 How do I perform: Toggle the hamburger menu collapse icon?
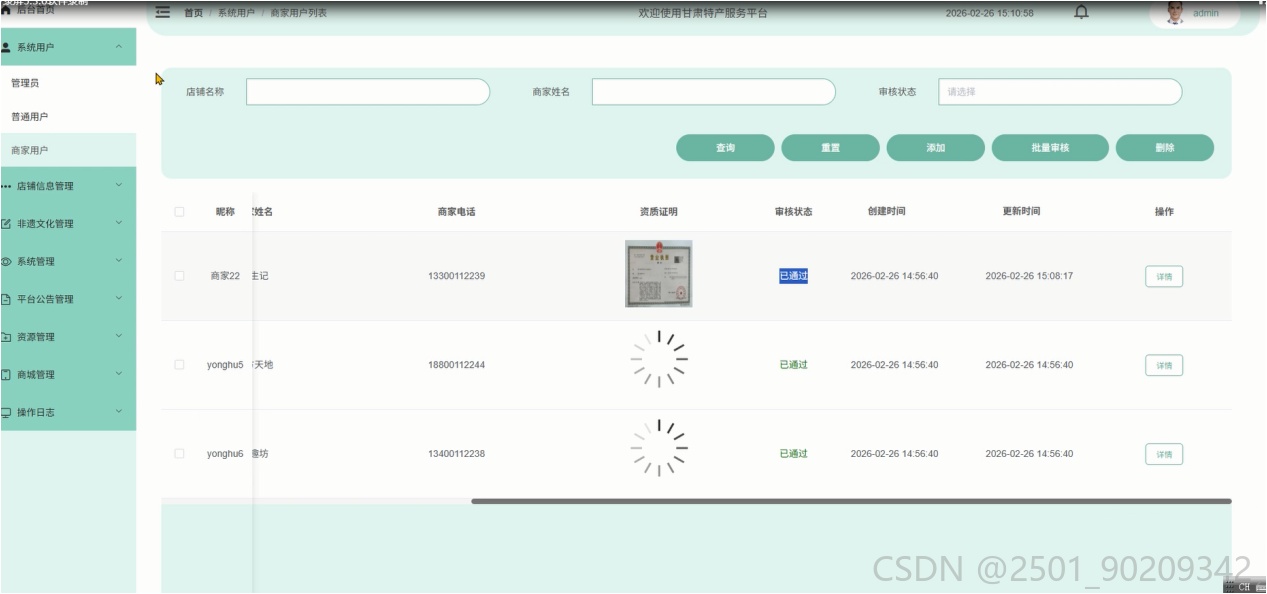[x=163, y=13]
